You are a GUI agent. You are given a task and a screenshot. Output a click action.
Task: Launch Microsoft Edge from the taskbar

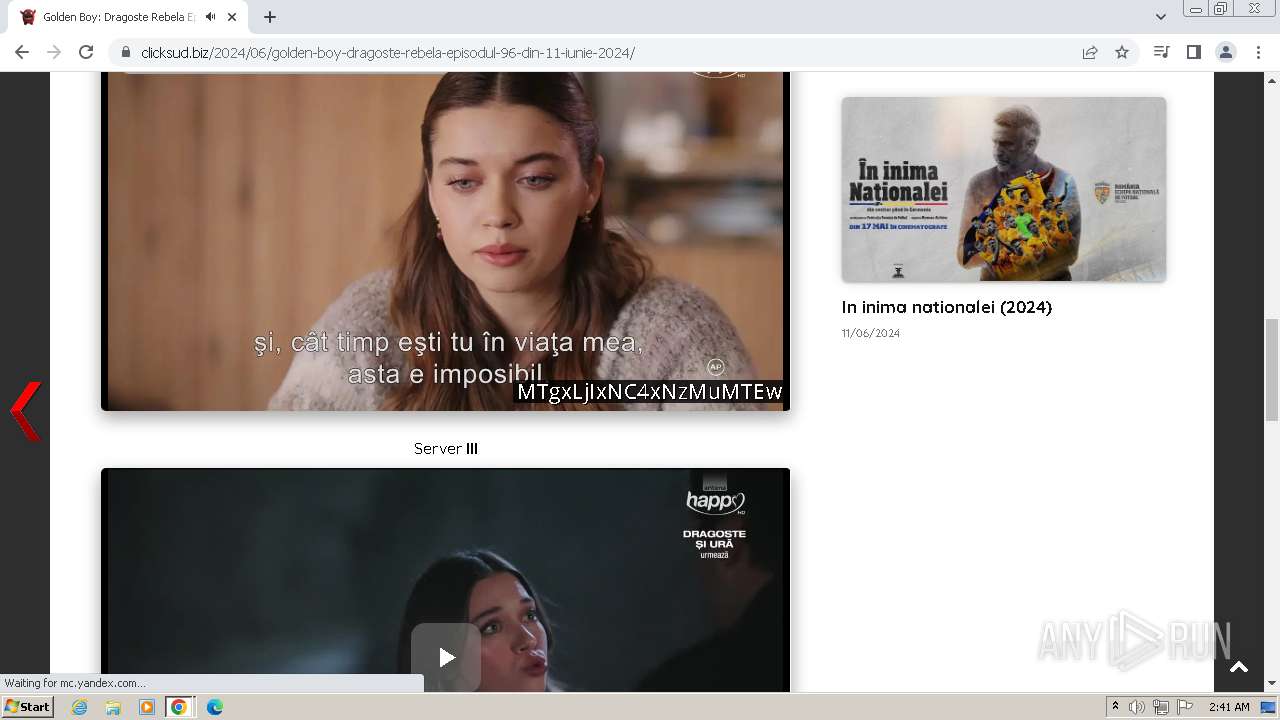(x=214, y=707)
